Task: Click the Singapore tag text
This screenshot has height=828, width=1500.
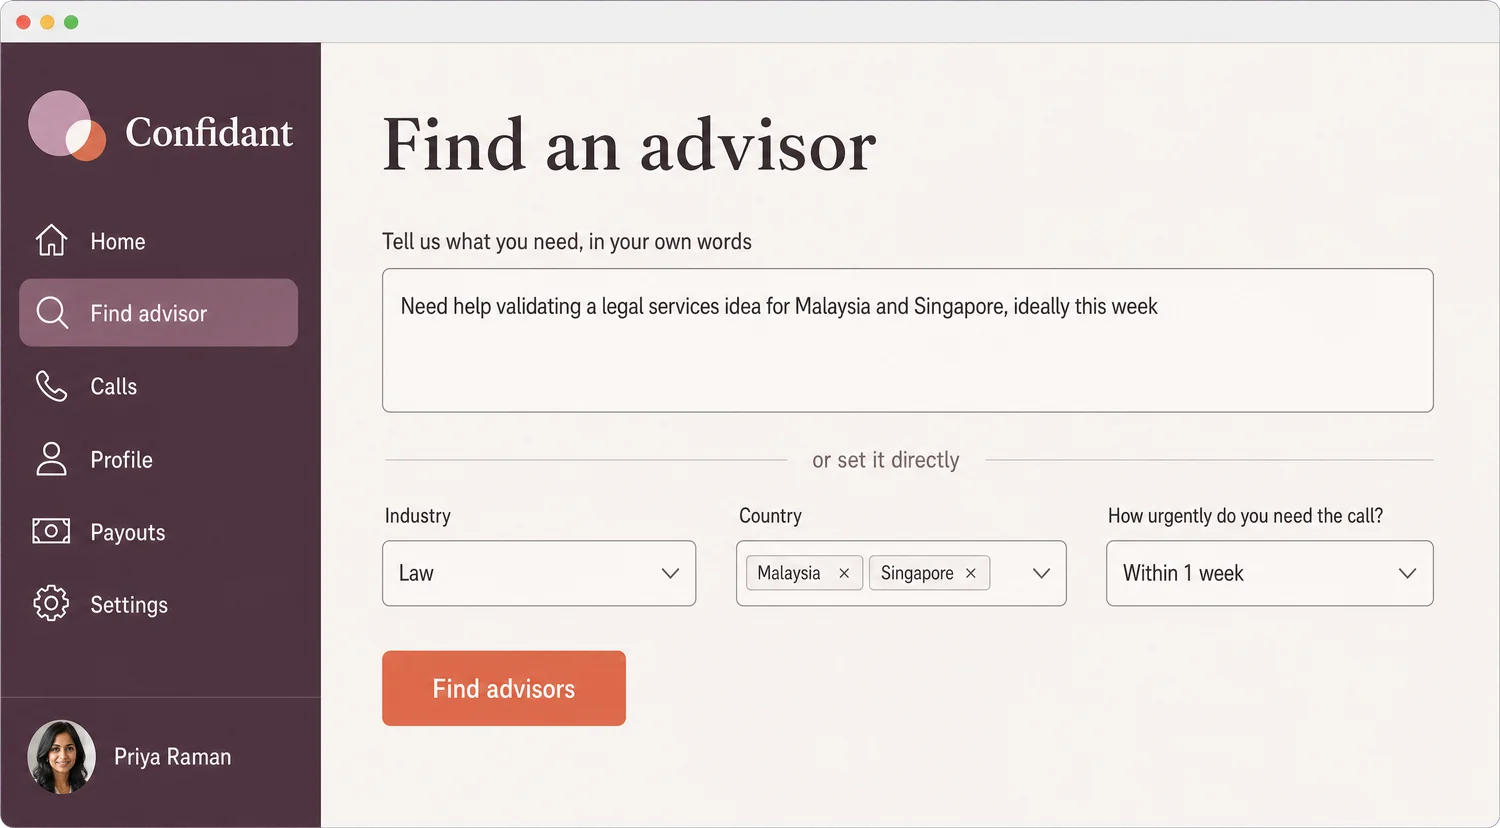Action: [917, 573]
